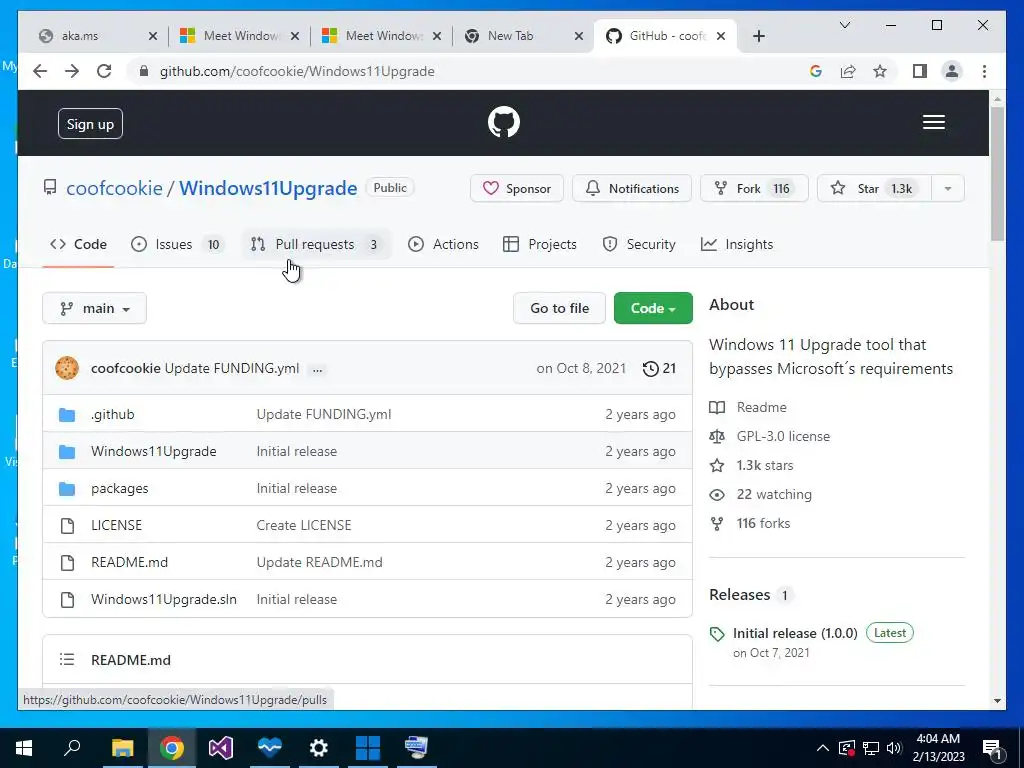Click the Sponsor button
This screenshot has width=1024, height=768.
517,189
